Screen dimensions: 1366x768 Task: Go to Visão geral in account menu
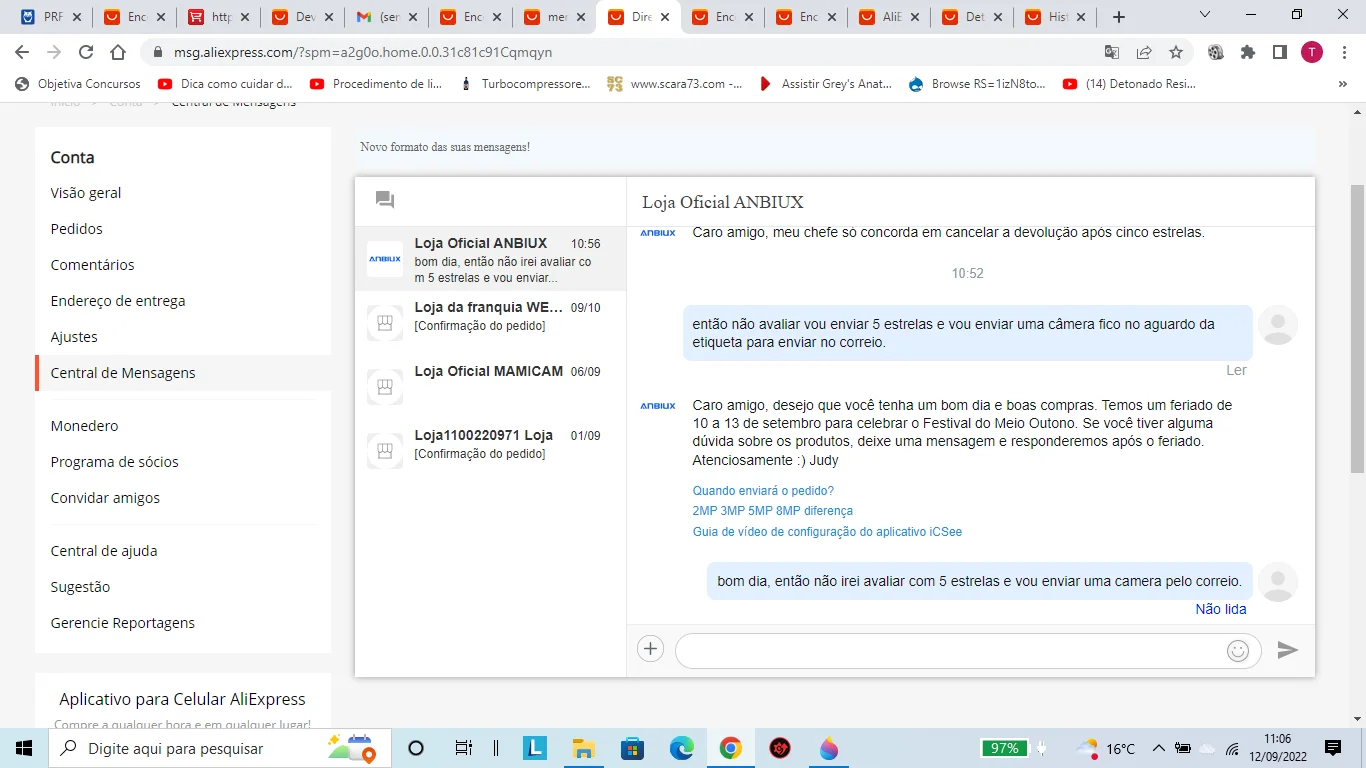click(x=86, y=193)
